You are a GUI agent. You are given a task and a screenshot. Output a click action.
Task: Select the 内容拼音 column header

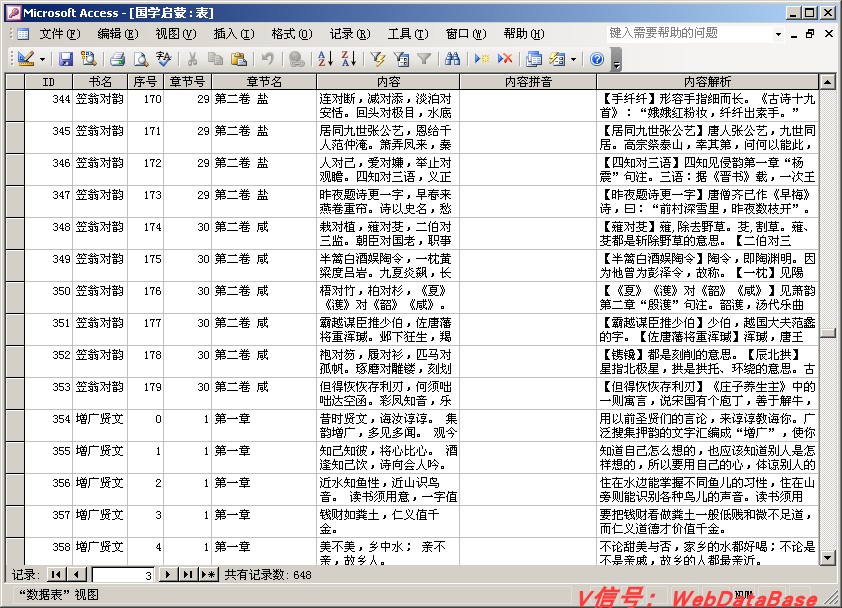[x=528, y=82]
